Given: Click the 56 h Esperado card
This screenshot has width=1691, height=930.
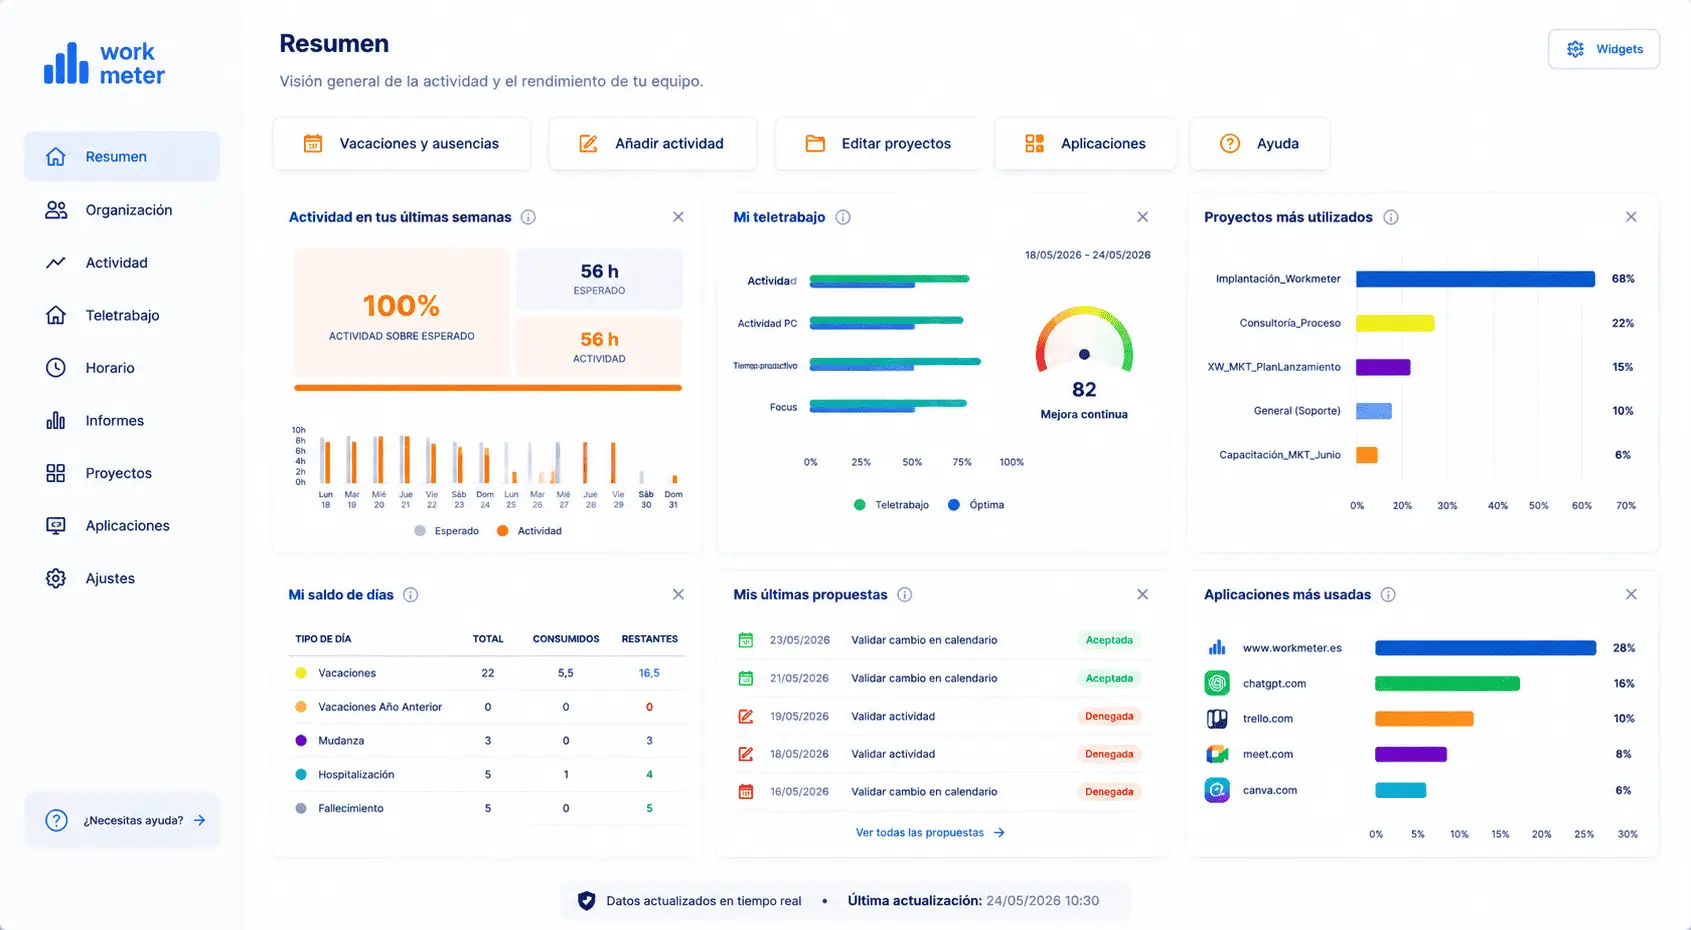Looking at the screenshot, I should (x=599, y=279).
